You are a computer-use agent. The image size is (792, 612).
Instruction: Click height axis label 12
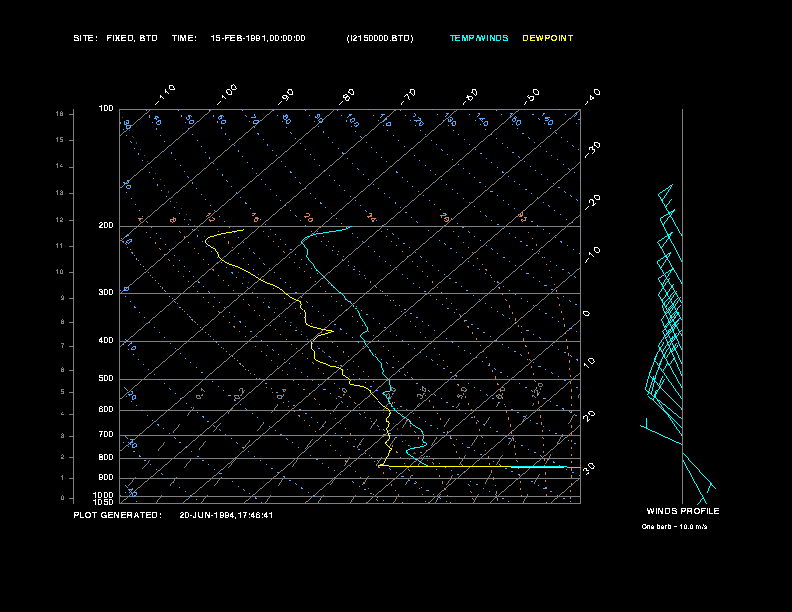coord(60,220)
